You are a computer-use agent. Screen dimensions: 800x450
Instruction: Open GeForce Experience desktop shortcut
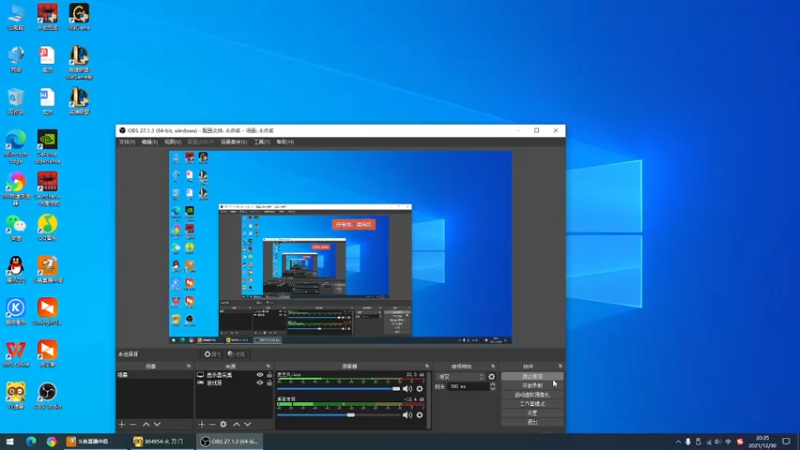pyautogui.click(x=47, y=147)
